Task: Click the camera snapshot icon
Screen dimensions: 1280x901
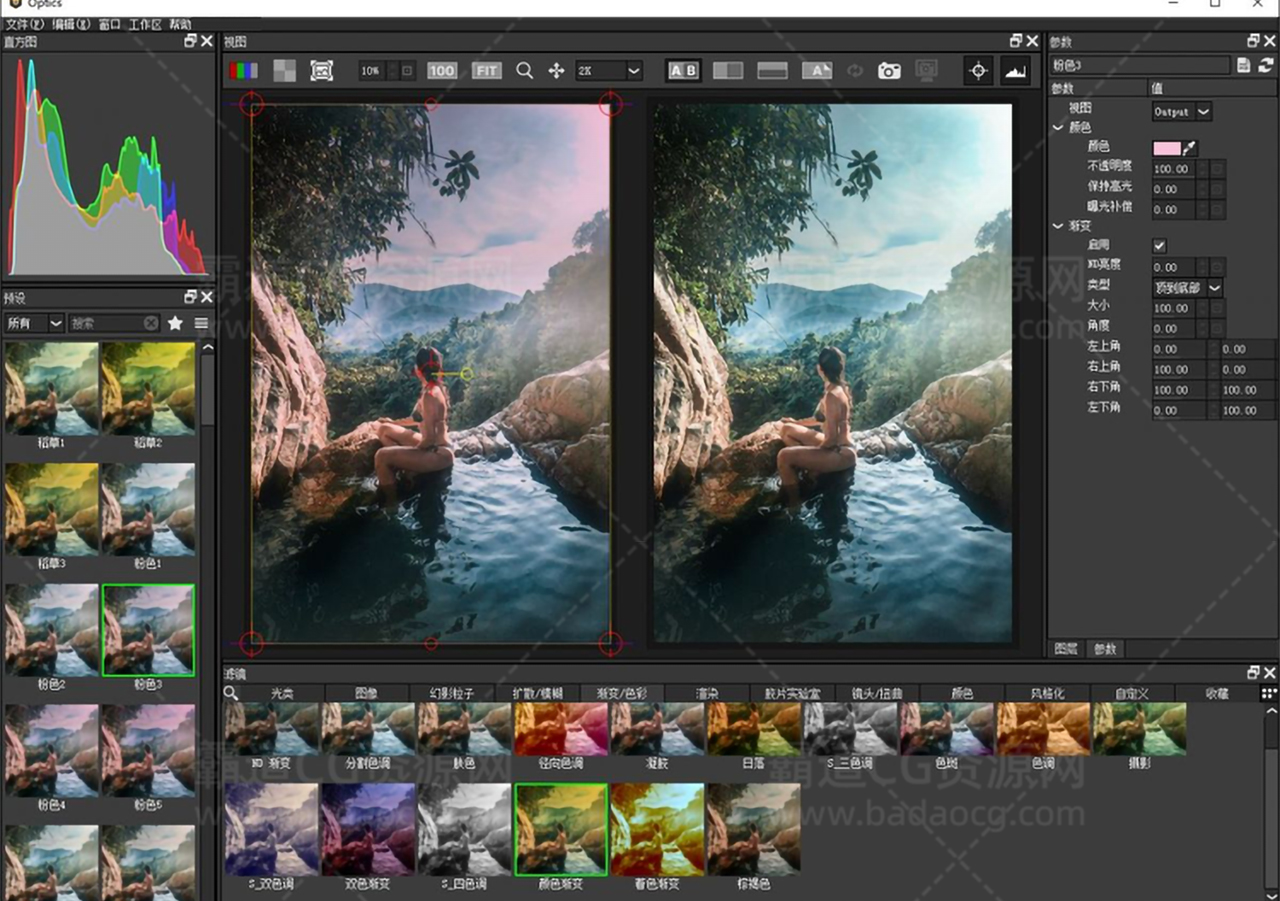Action: (x=889, y=71)
